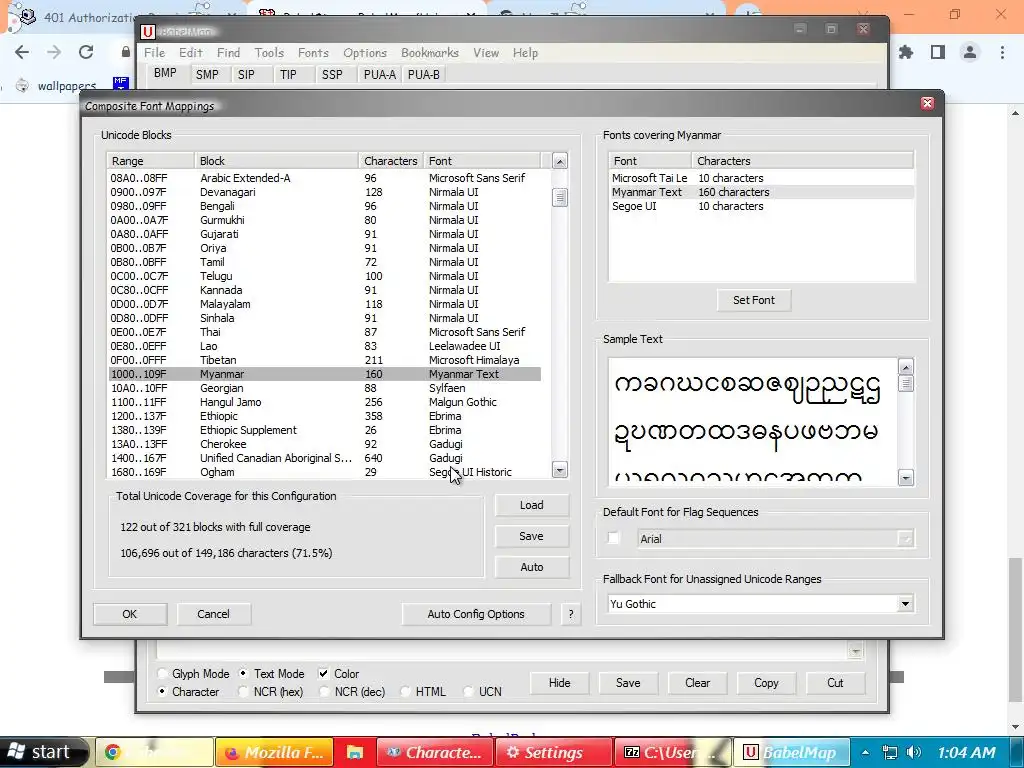This screenshot has height=768, width=1024.
Task: Click the browser side panel icon
Action: (938, 52)
